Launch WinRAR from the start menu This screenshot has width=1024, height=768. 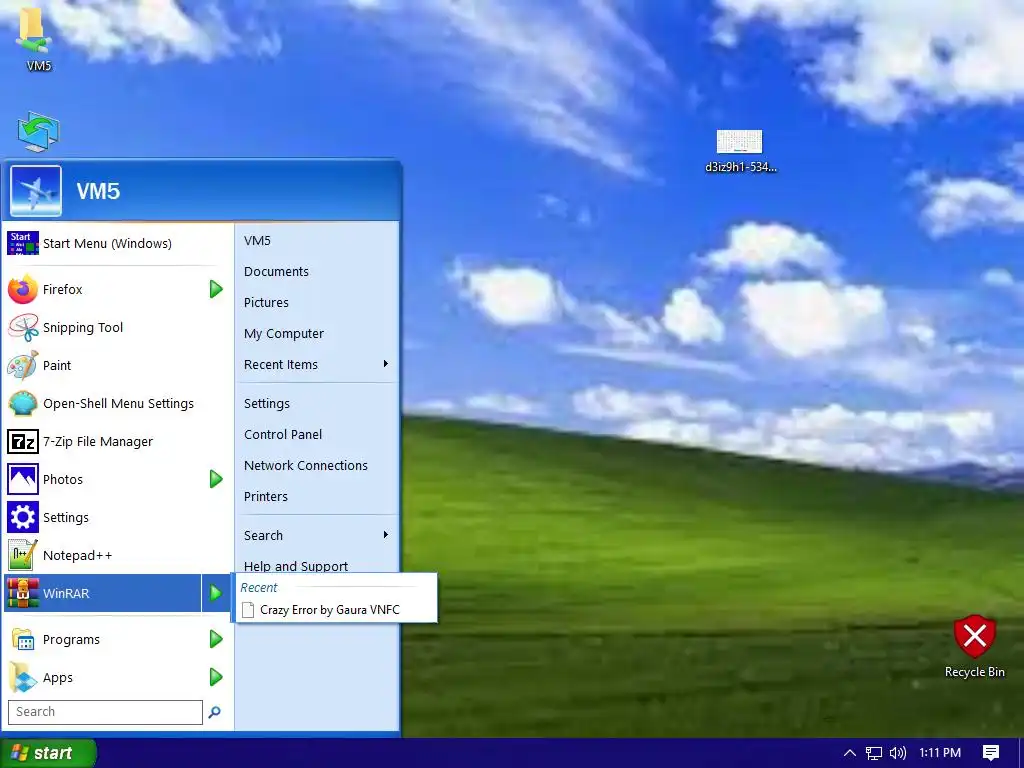coord(103,594)
